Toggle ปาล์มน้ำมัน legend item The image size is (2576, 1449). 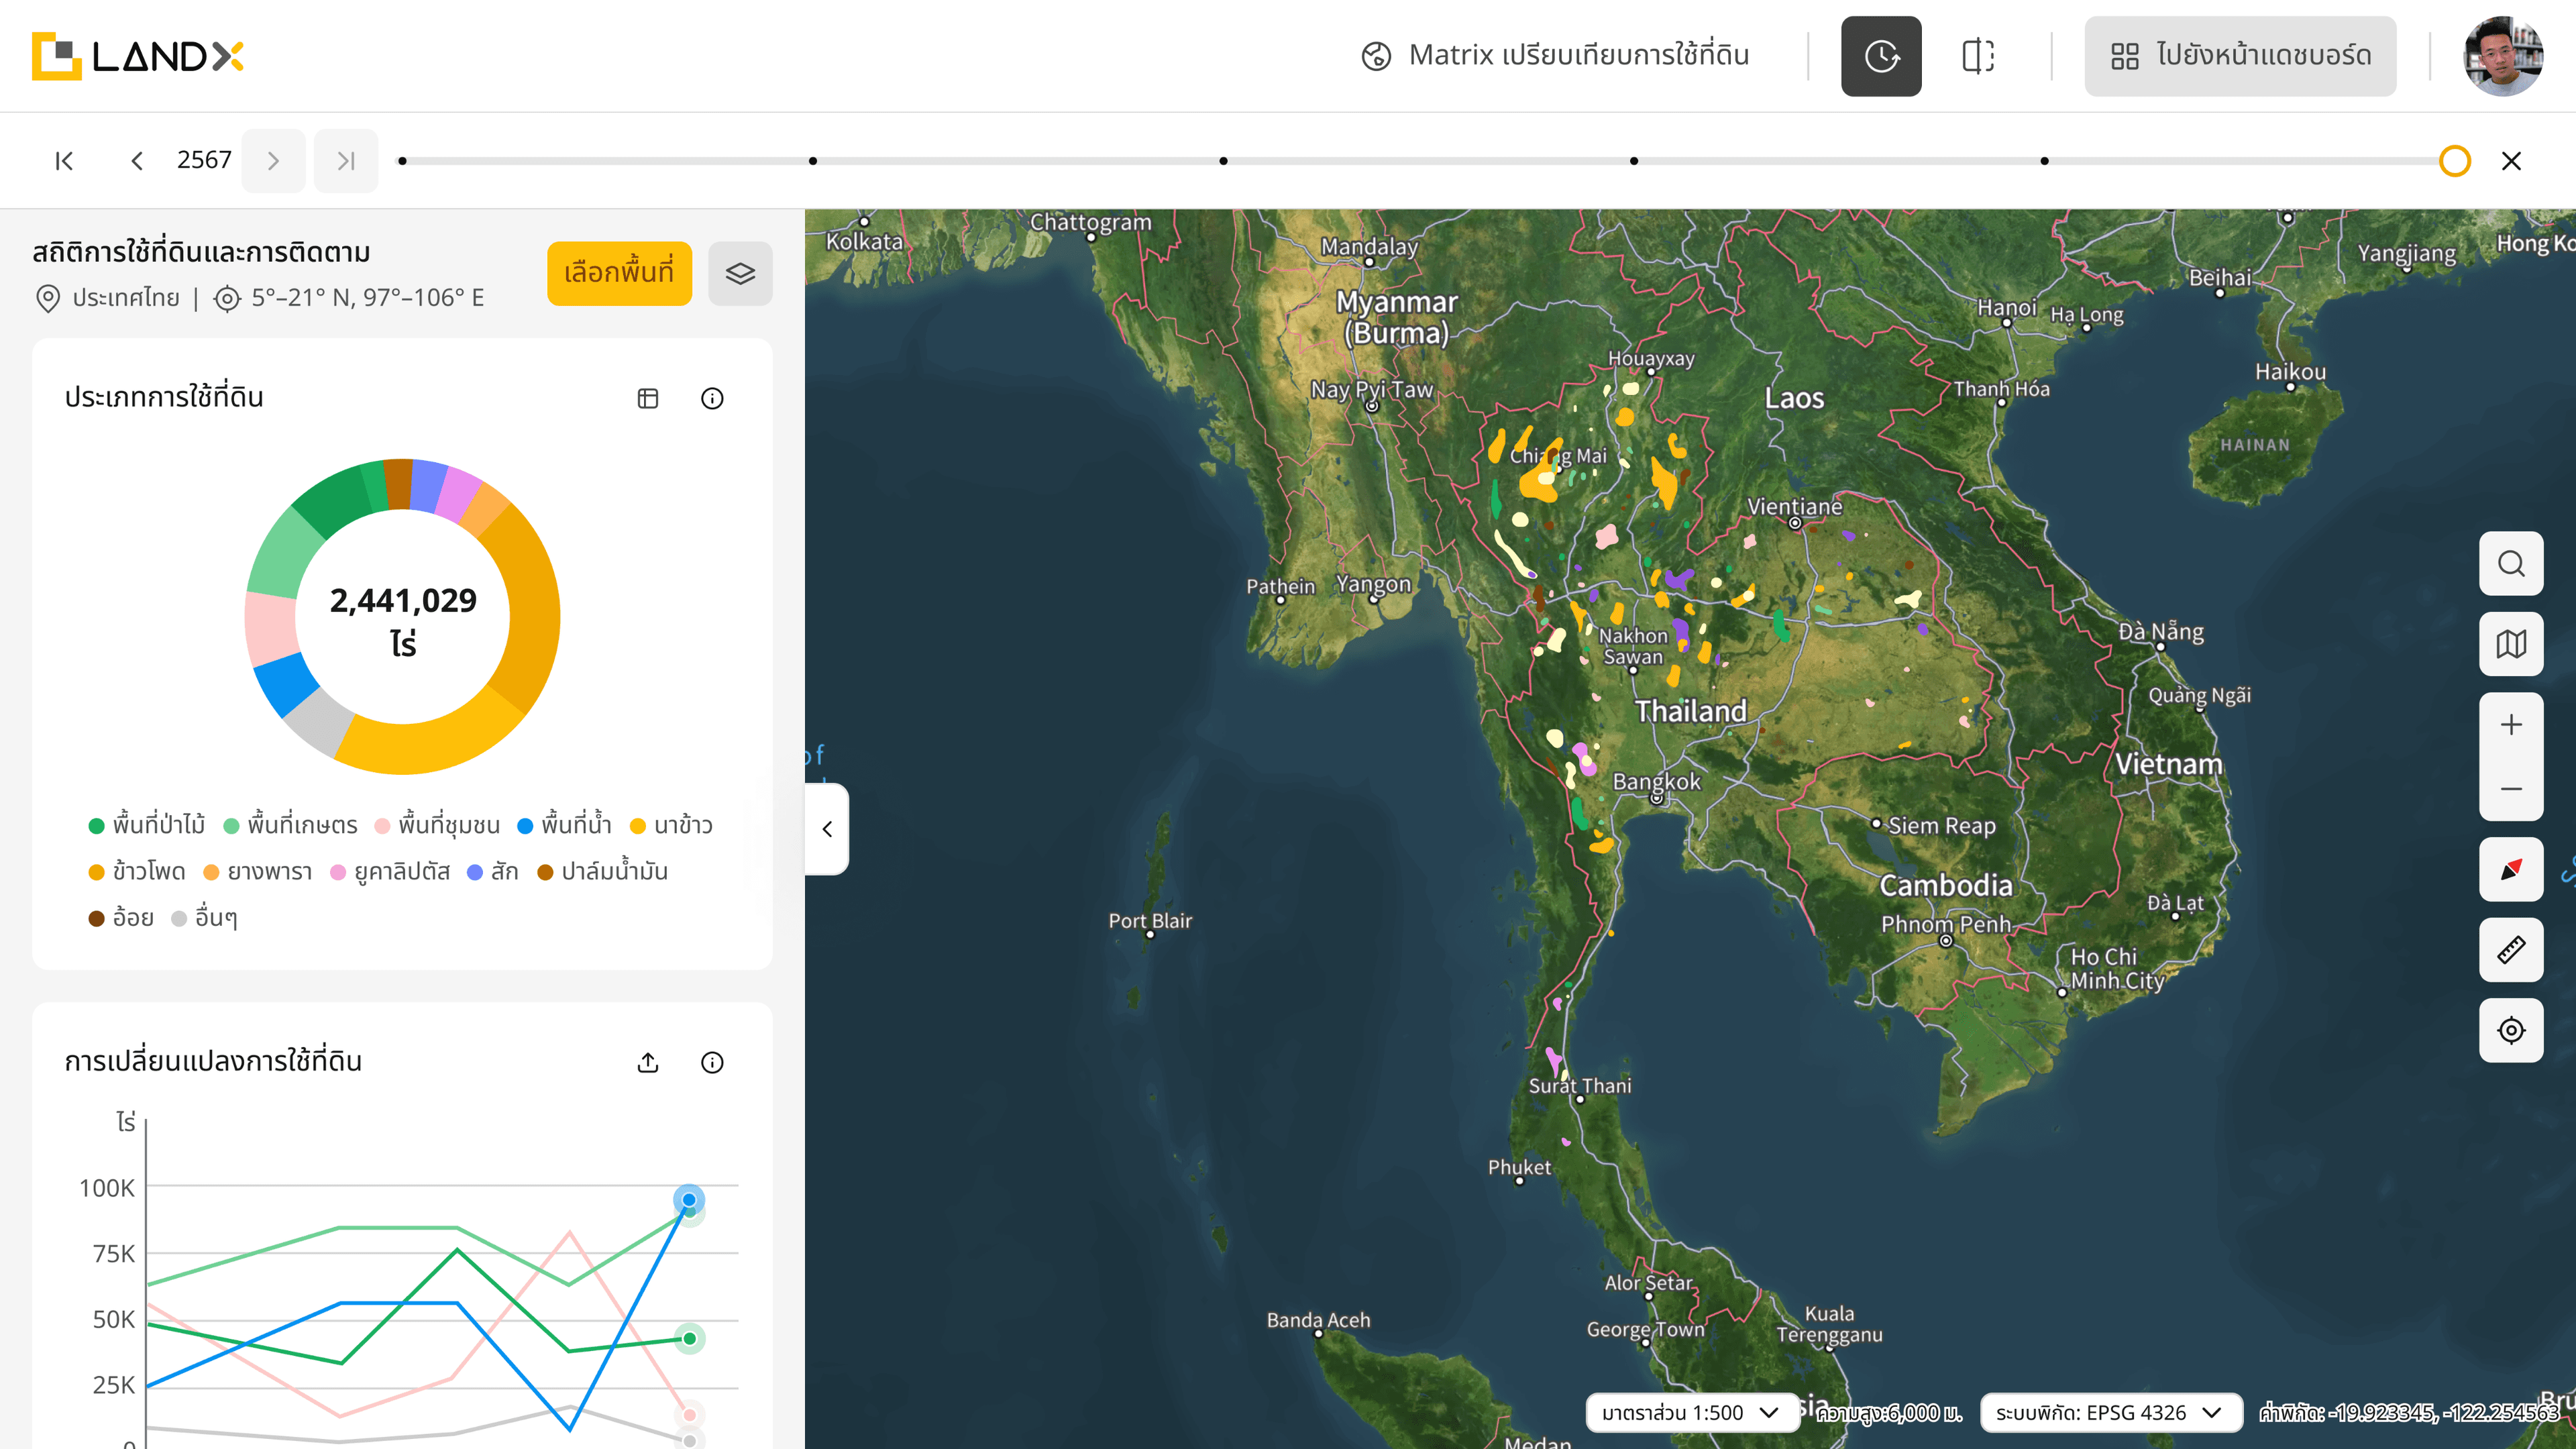click(603, 871)
